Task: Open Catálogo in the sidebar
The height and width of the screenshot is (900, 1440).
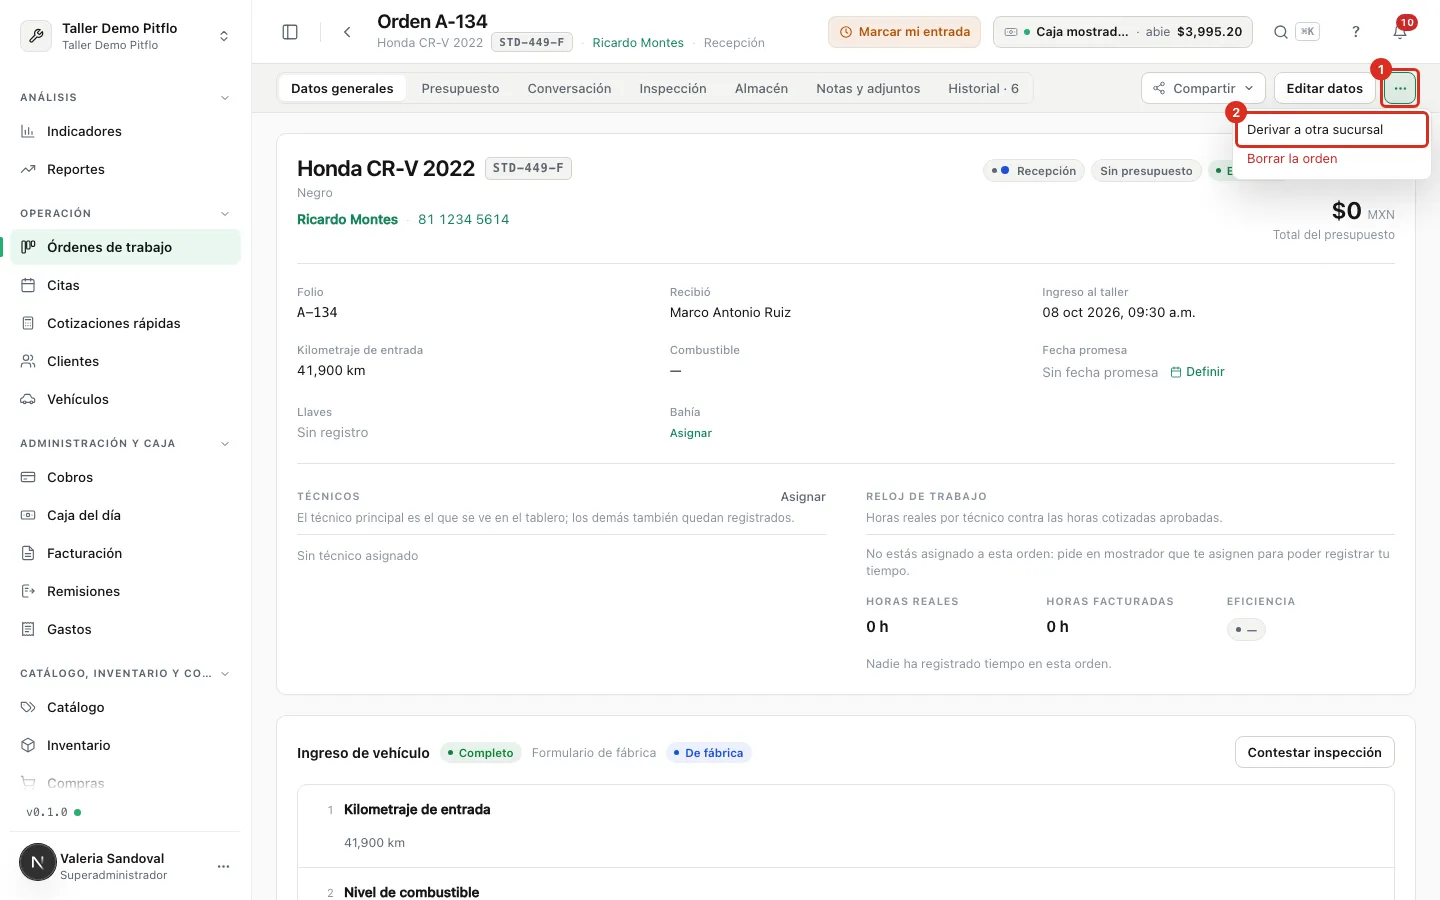Action: (x=125, y=707)
